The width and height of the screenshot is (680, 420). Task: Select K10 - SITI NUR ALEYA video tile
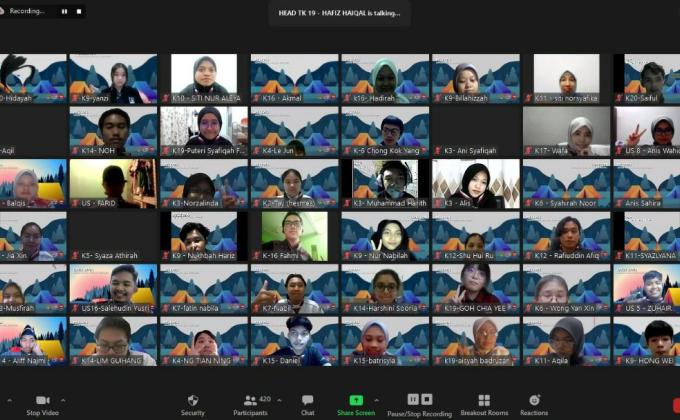pos(204,78)
